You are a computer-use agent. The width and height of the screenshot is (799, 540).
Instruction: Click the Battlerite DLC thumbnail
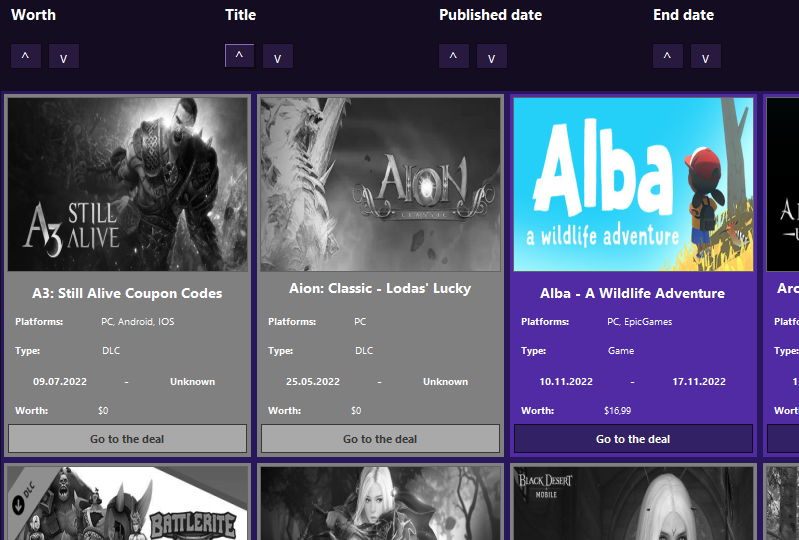(127, 505)
